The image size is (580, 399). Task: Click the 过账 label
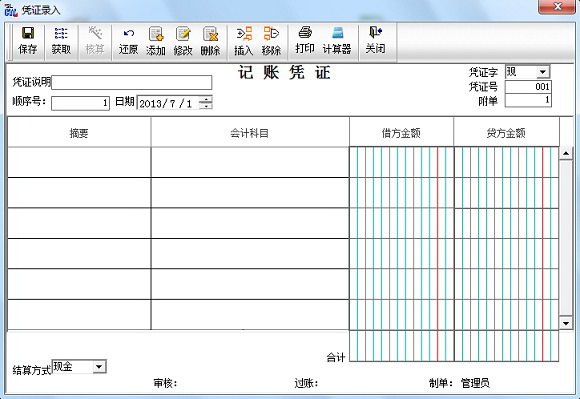(x=306, y=383)
